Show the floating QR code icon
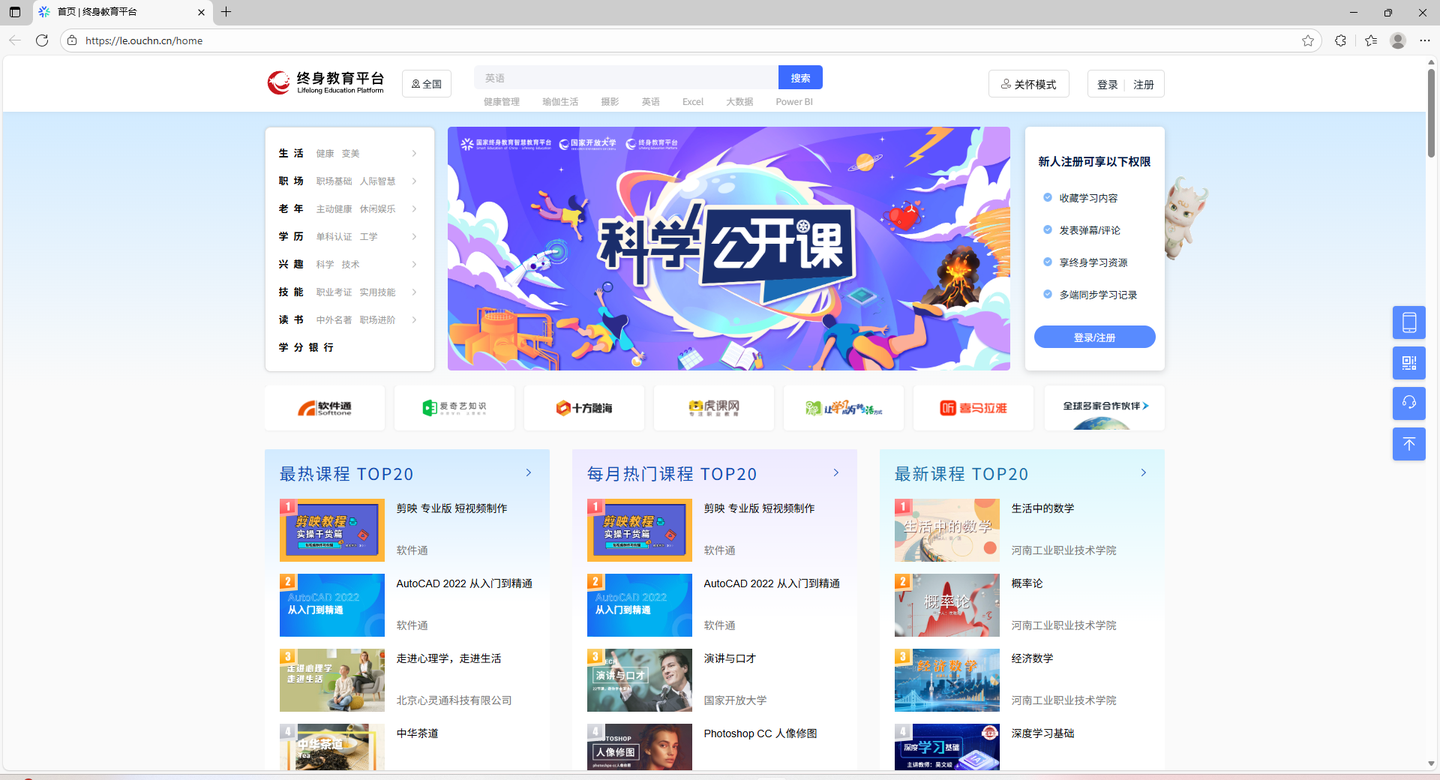This screenshot has width=1440, height=780. 1409,363
